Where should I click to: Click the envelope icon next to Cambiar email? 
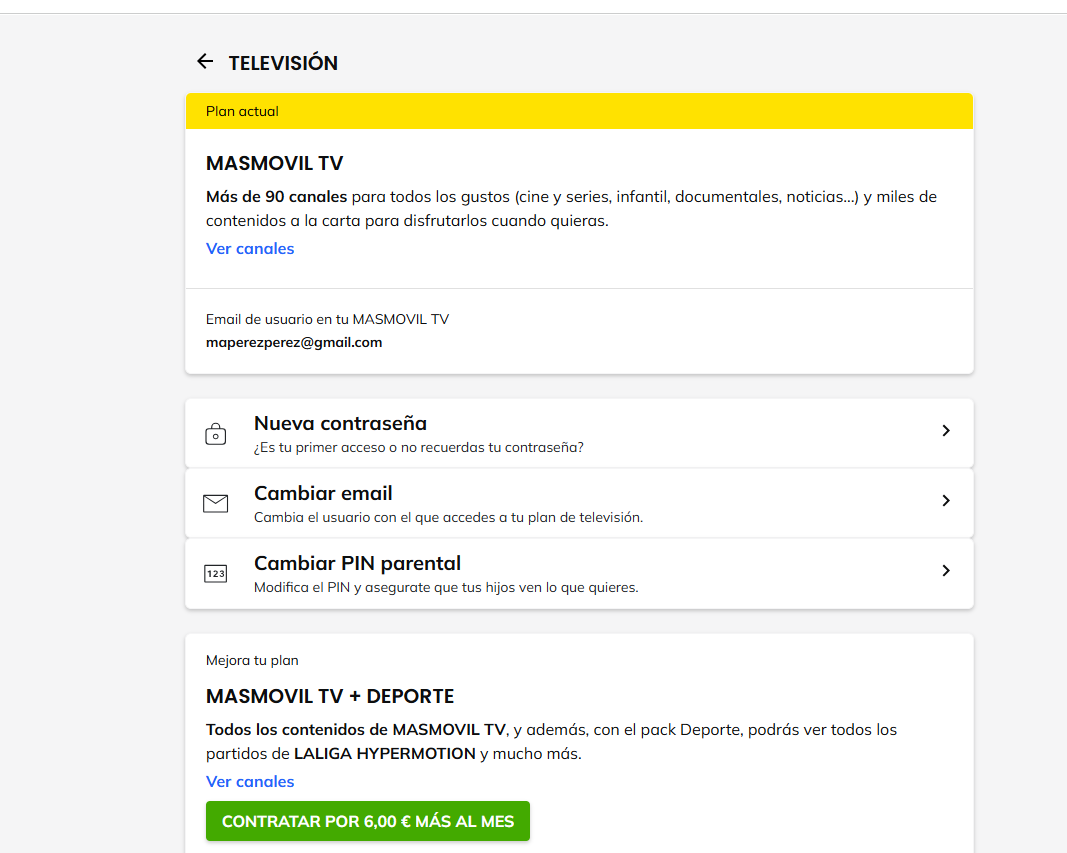click(x=216, y=503)
